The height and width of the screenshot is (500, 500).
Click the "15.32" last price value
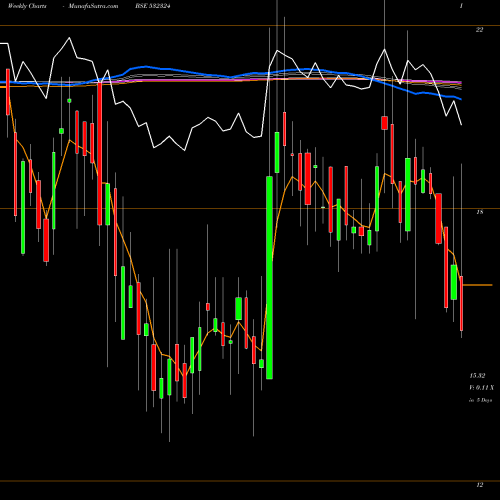[477, 376]
